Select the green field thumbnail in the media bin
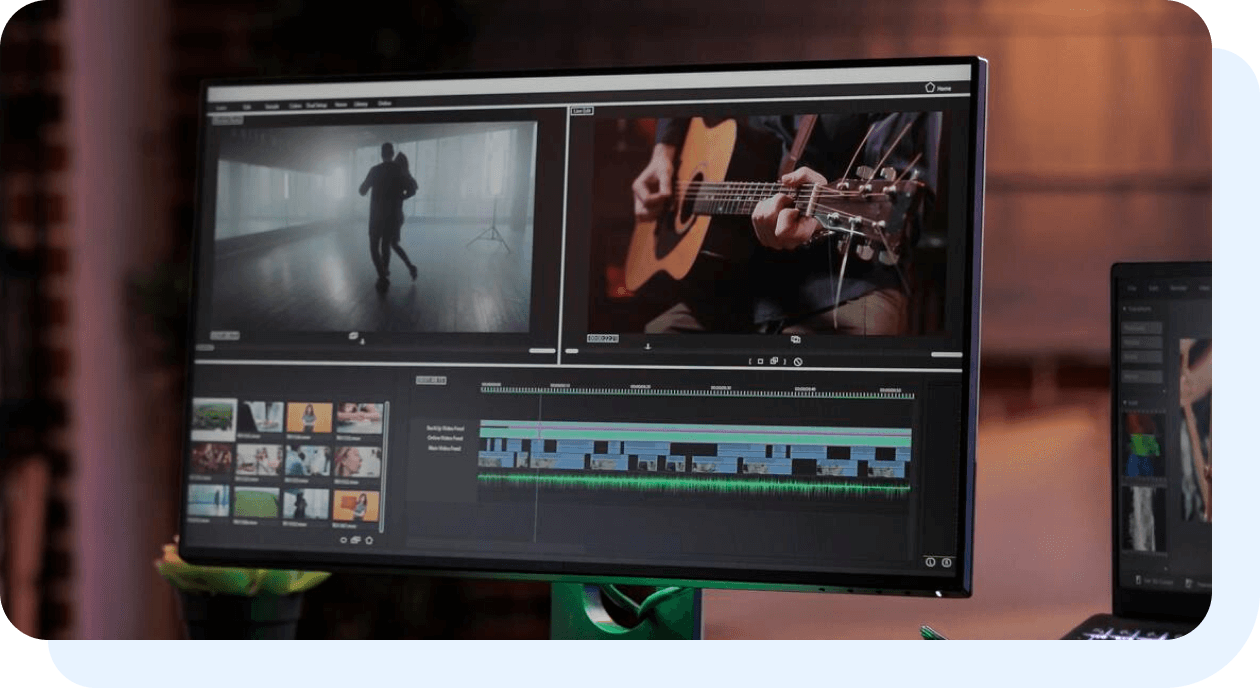This screenshot has height=688, width=1260. pos(257,502)
